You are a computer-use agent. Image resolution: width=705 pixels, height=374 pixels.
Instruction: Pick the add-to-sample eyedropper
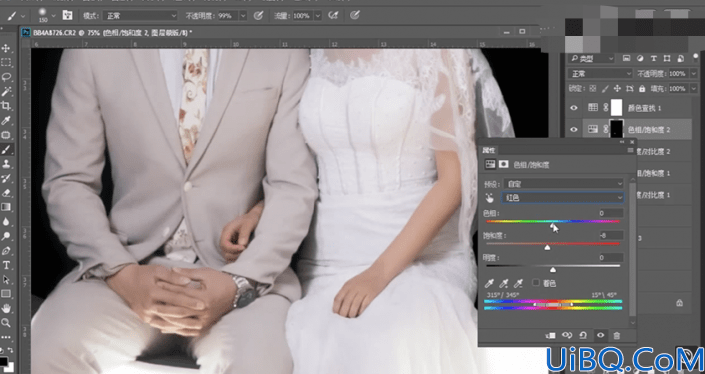coord(504,283)
